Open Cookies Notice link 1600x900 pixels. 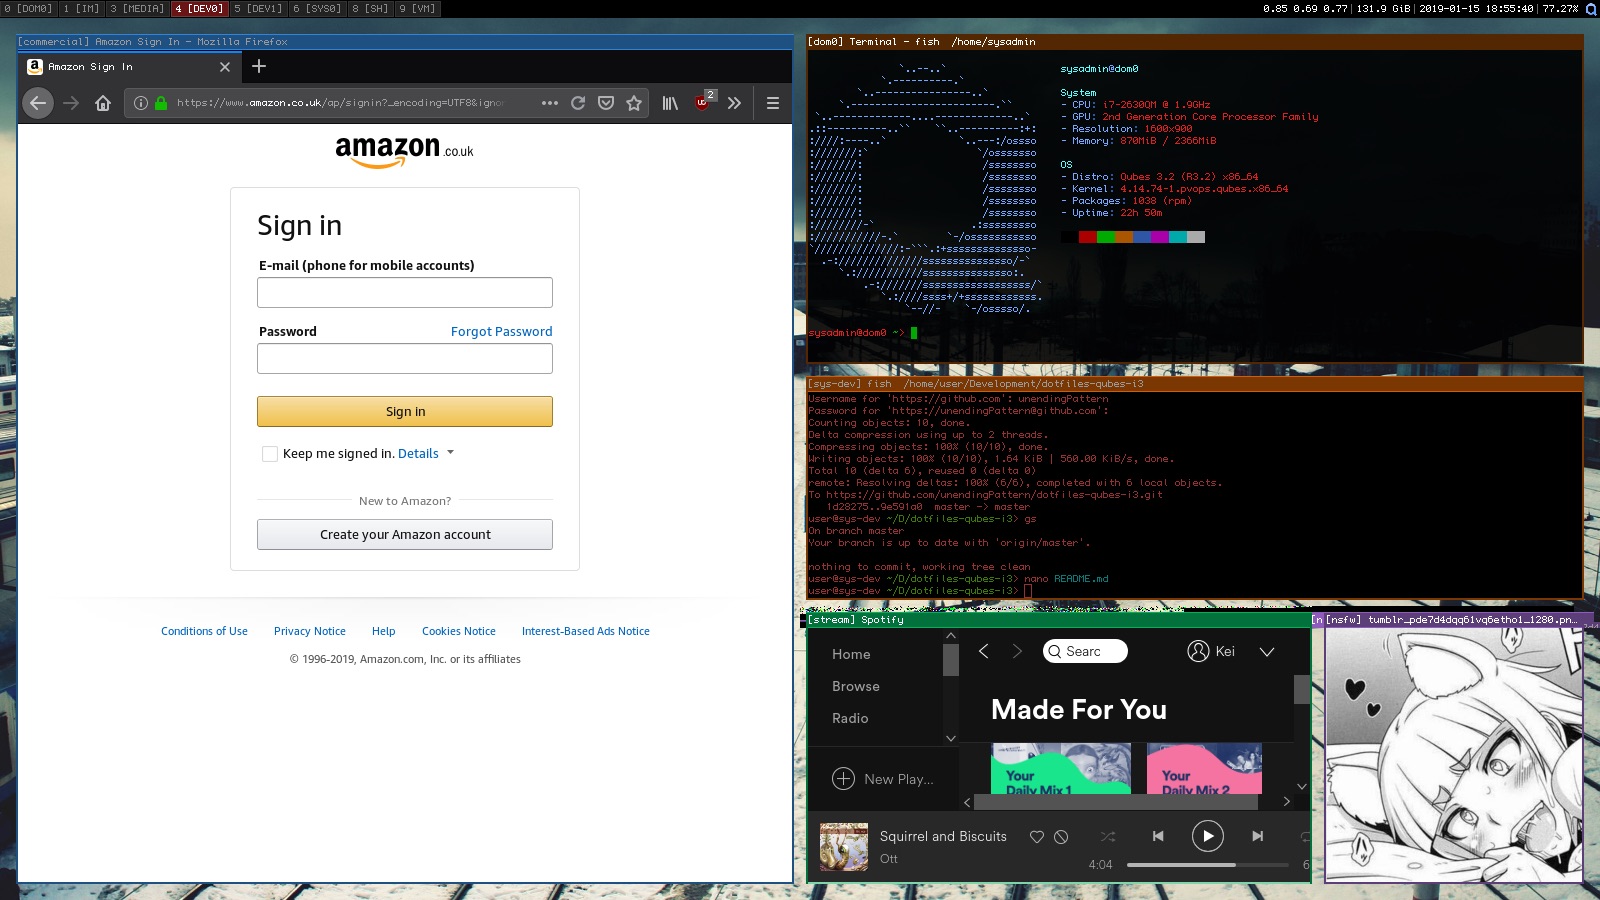(x=459, y=631)
